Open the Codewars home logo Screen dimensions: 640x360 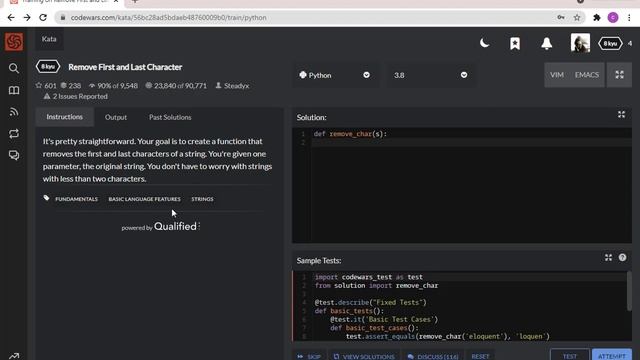tap(14, 42)
